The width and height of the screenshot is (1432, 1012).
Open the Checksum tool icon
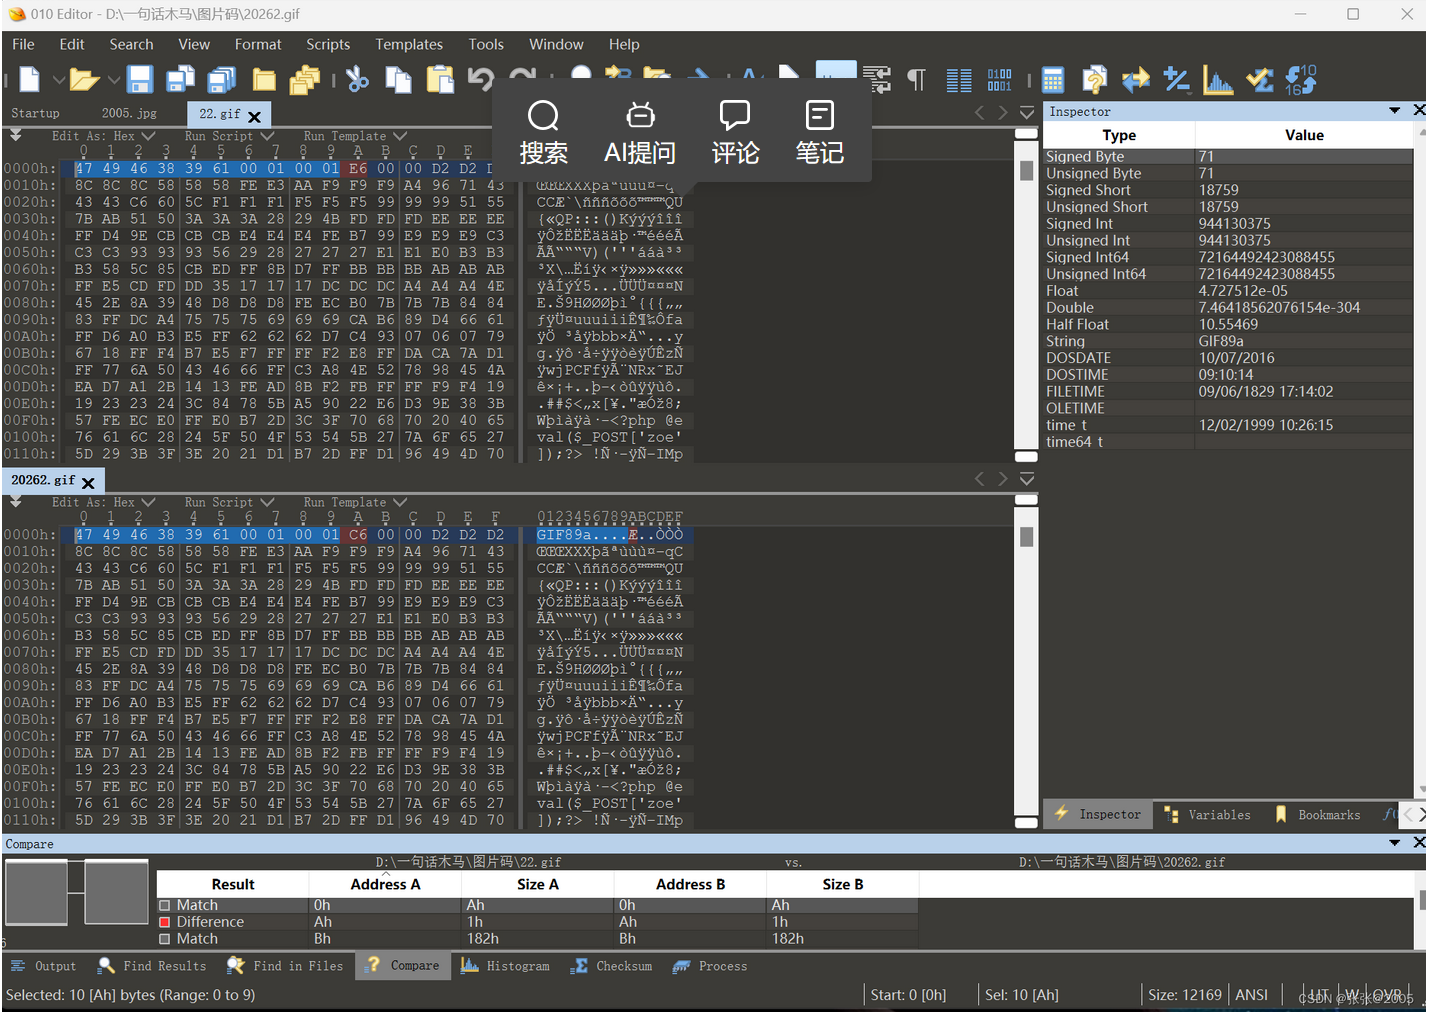pos(1259,80)
